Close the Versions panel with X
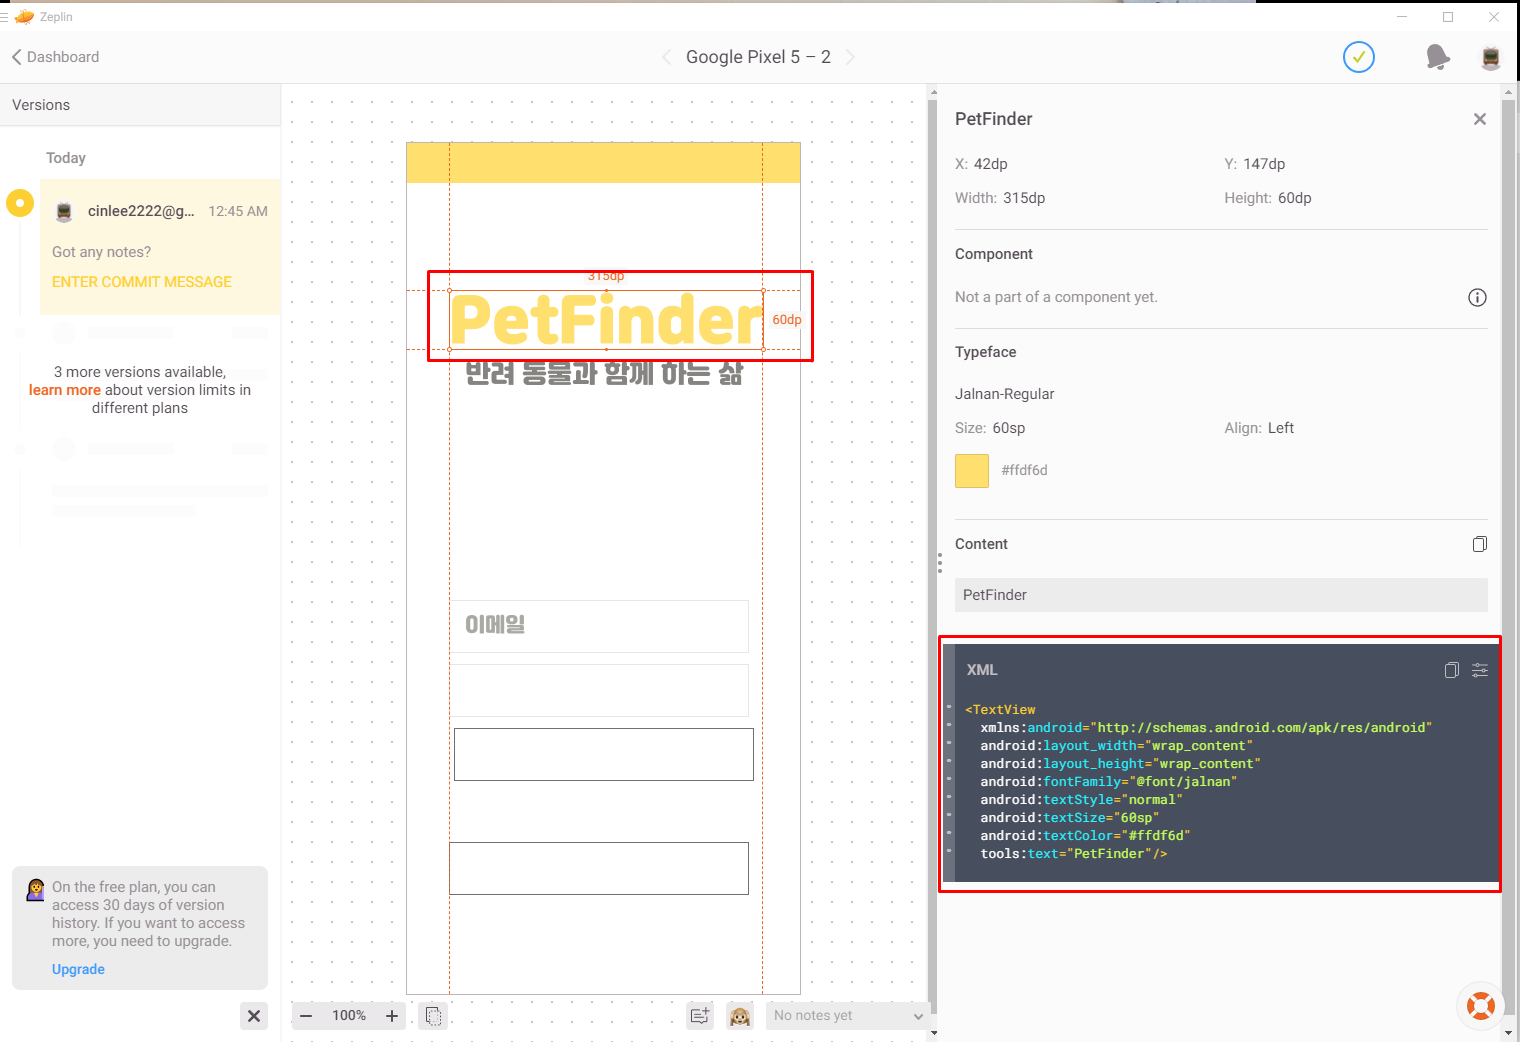The height and width of the screenshot is (1042, 1520). point(254,1016)
